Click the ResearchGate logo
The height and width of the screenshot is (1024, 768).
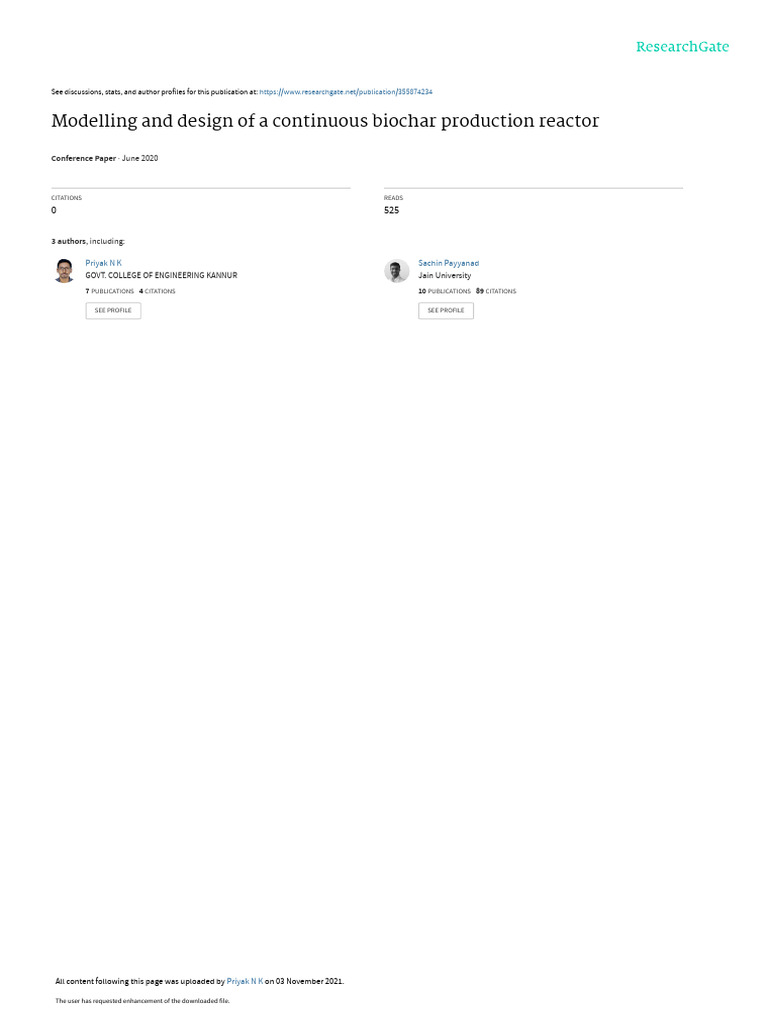point(682,47)
